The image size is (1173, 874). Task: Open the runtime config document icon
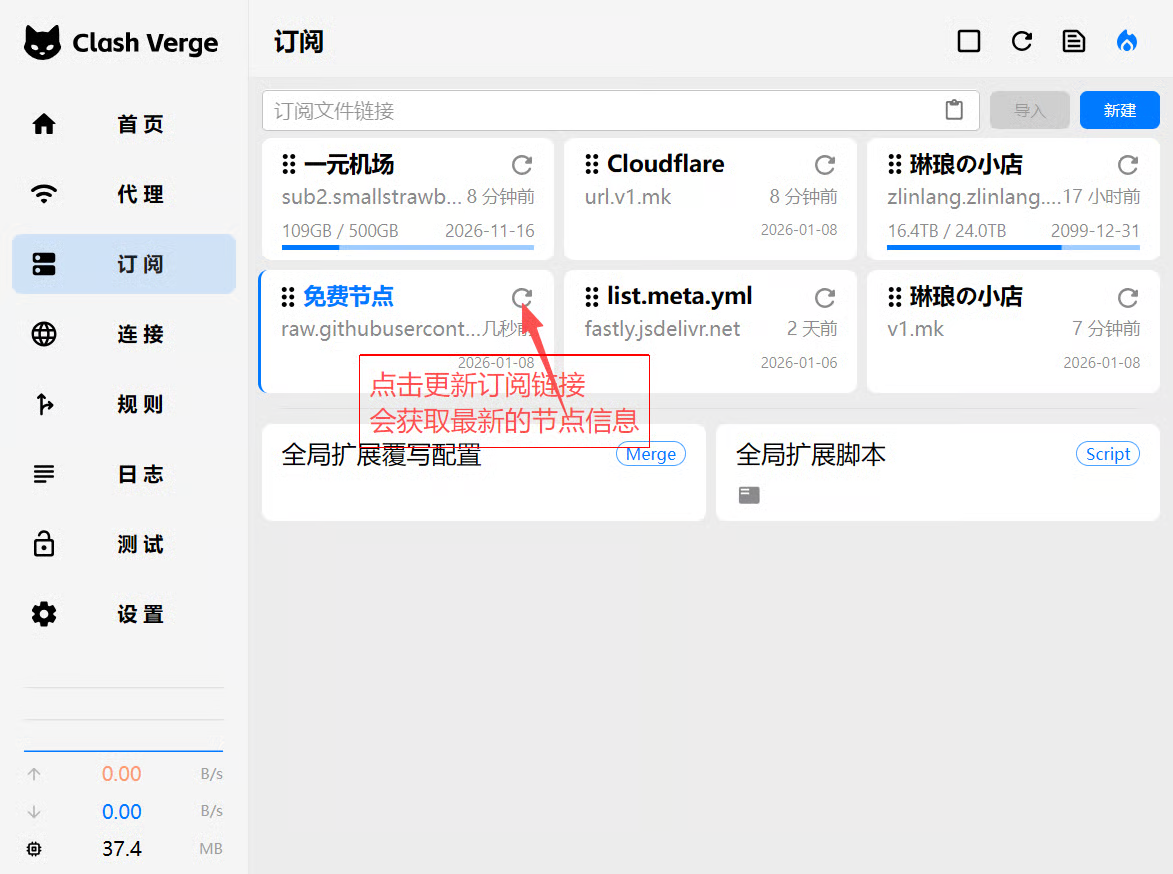[1074, 41]
